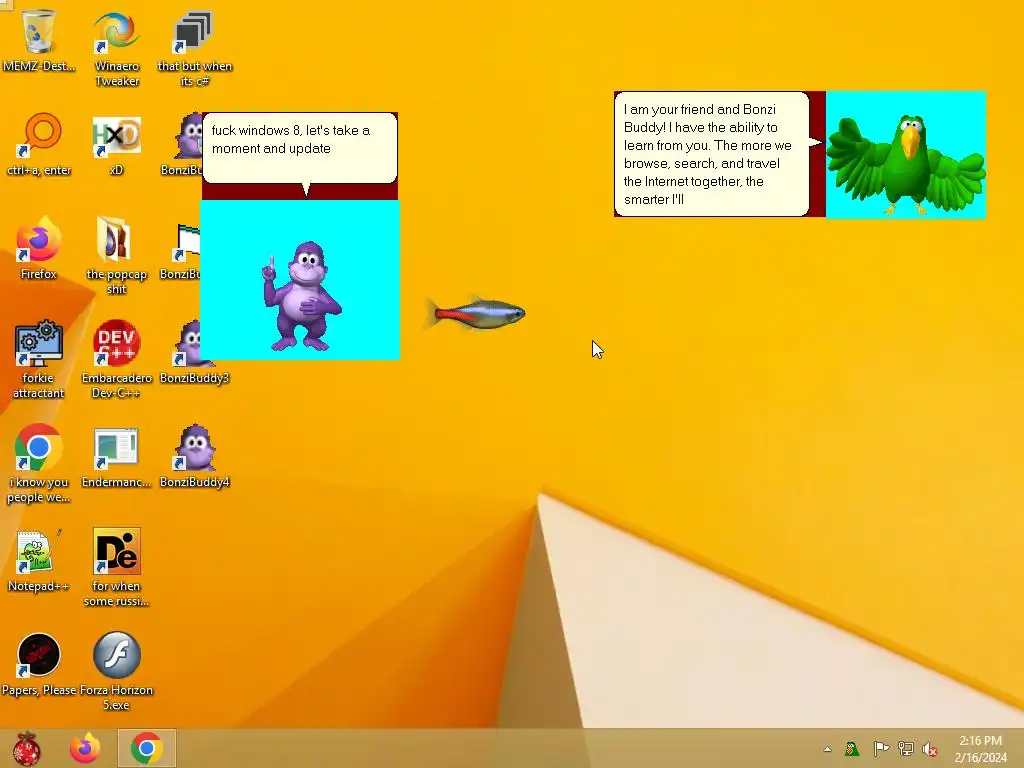Open the Endermanc... shortcut
The width and height of the screenshot is (1024, 768).
click(116, 456)
